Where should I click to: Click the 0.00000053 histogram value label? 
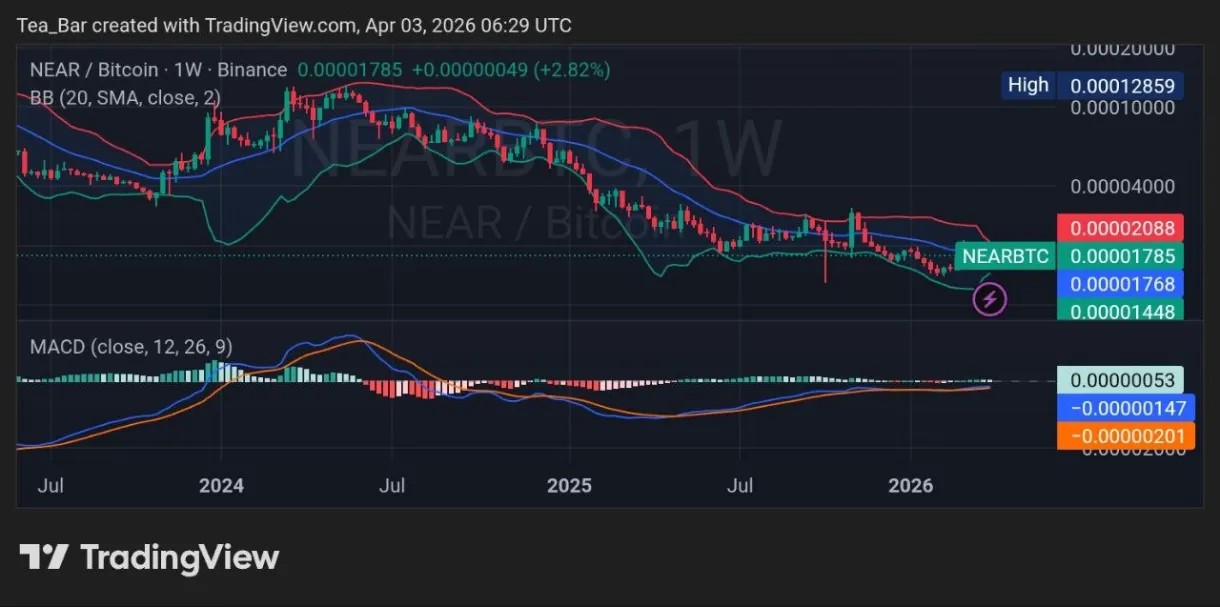pos(1120,380)
